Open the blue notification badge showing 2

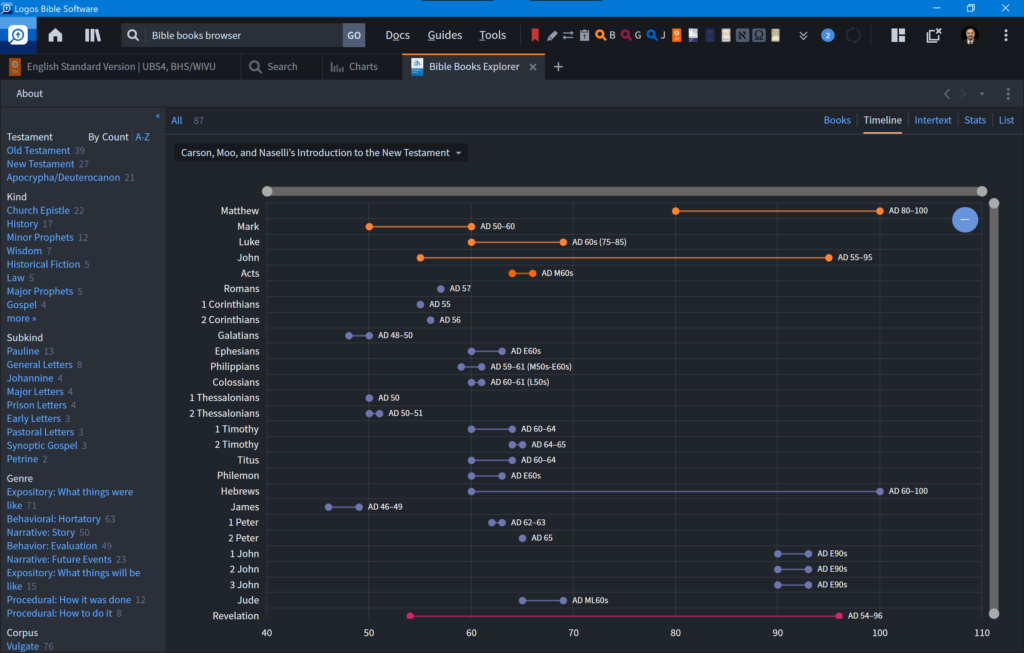(x=827, y=35)
